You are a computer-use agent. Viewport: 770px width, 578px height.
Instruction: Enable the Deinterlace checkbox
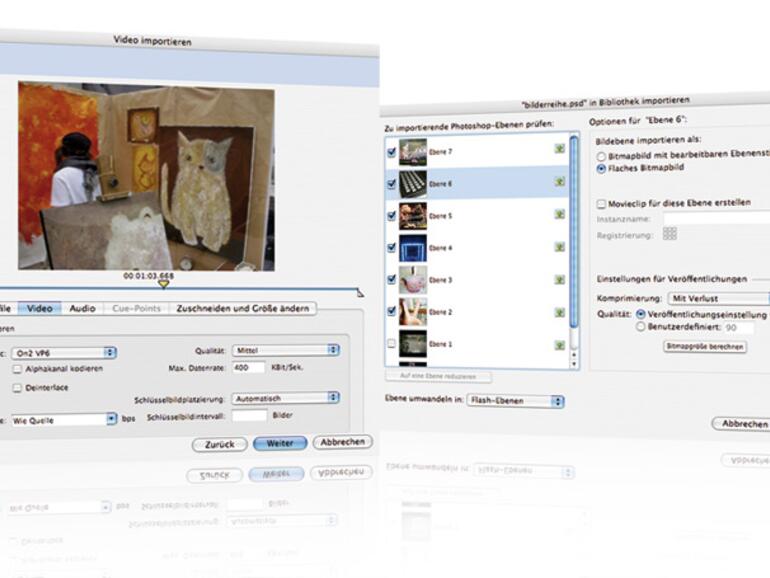17,388
